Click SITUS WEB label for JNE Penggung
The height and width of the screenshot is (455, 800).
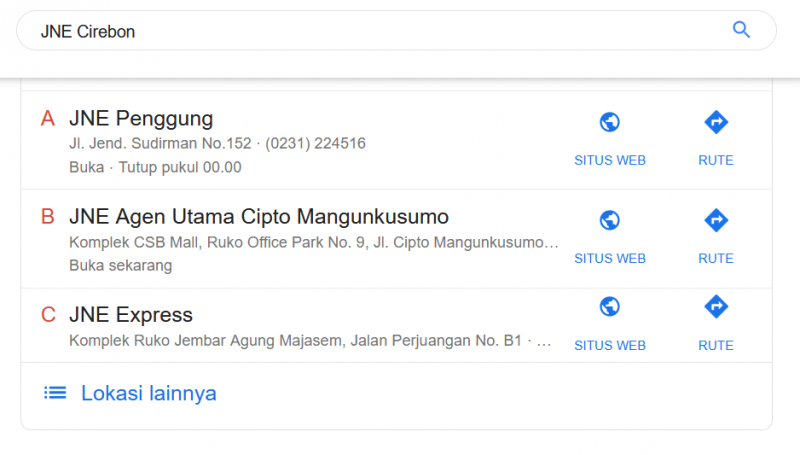coord(610,160)
